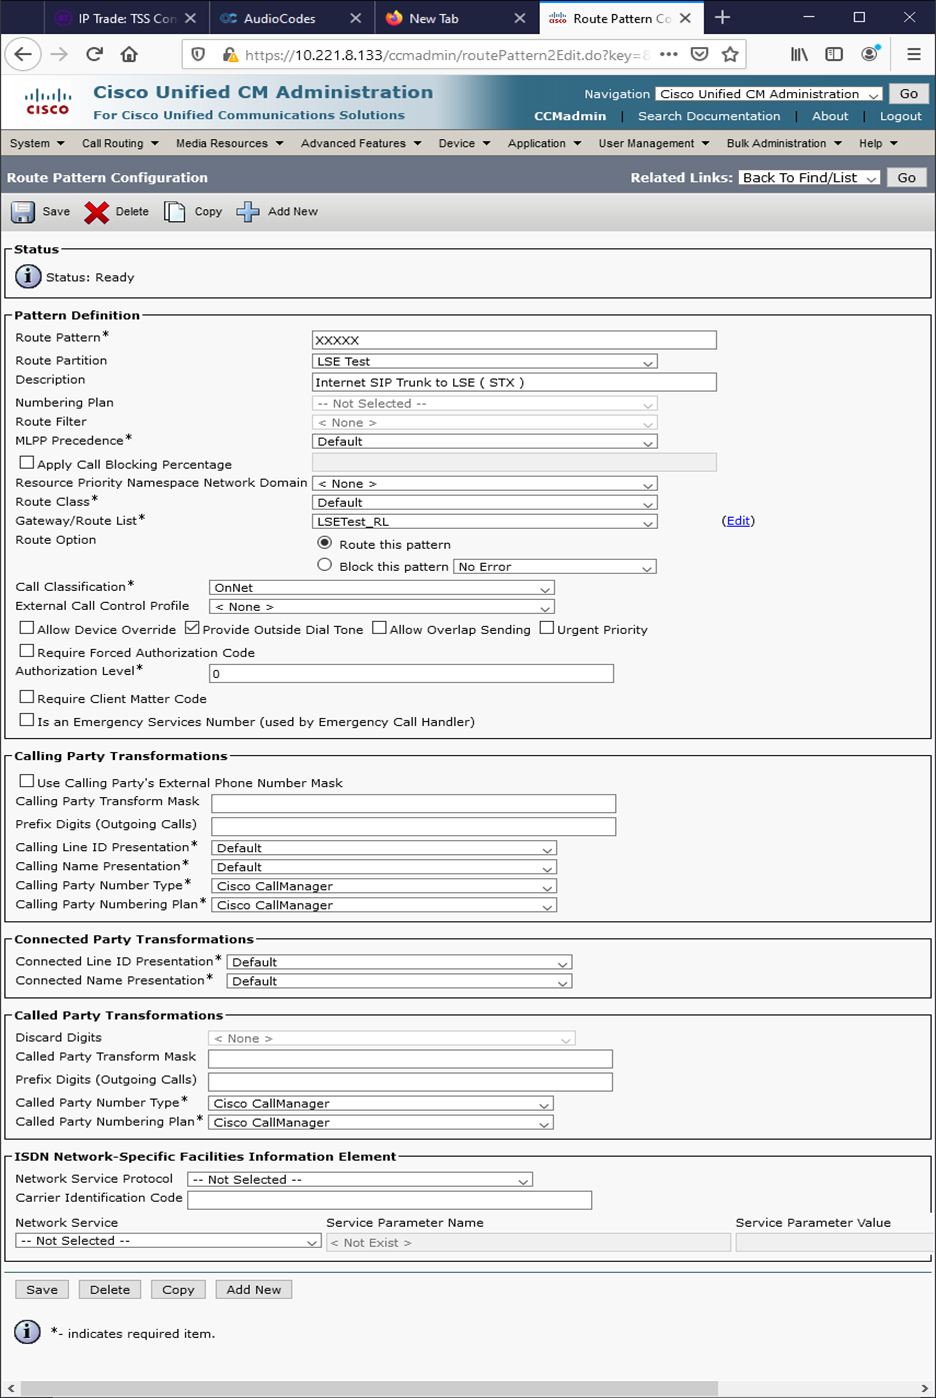This screenshot has width=936, height=1398.
Task: Open the Related Links dropdown
Action: pos(809,178)
